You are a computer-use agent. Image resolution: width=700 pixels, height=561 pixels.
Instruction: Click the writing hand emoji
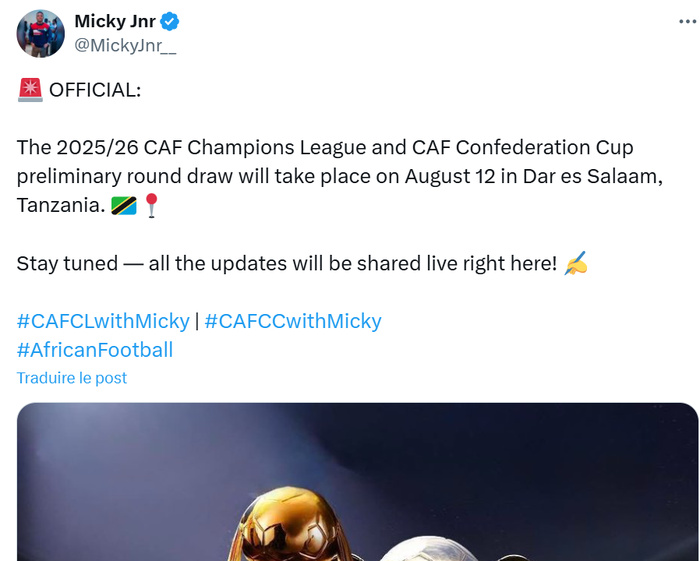(576, 264)
